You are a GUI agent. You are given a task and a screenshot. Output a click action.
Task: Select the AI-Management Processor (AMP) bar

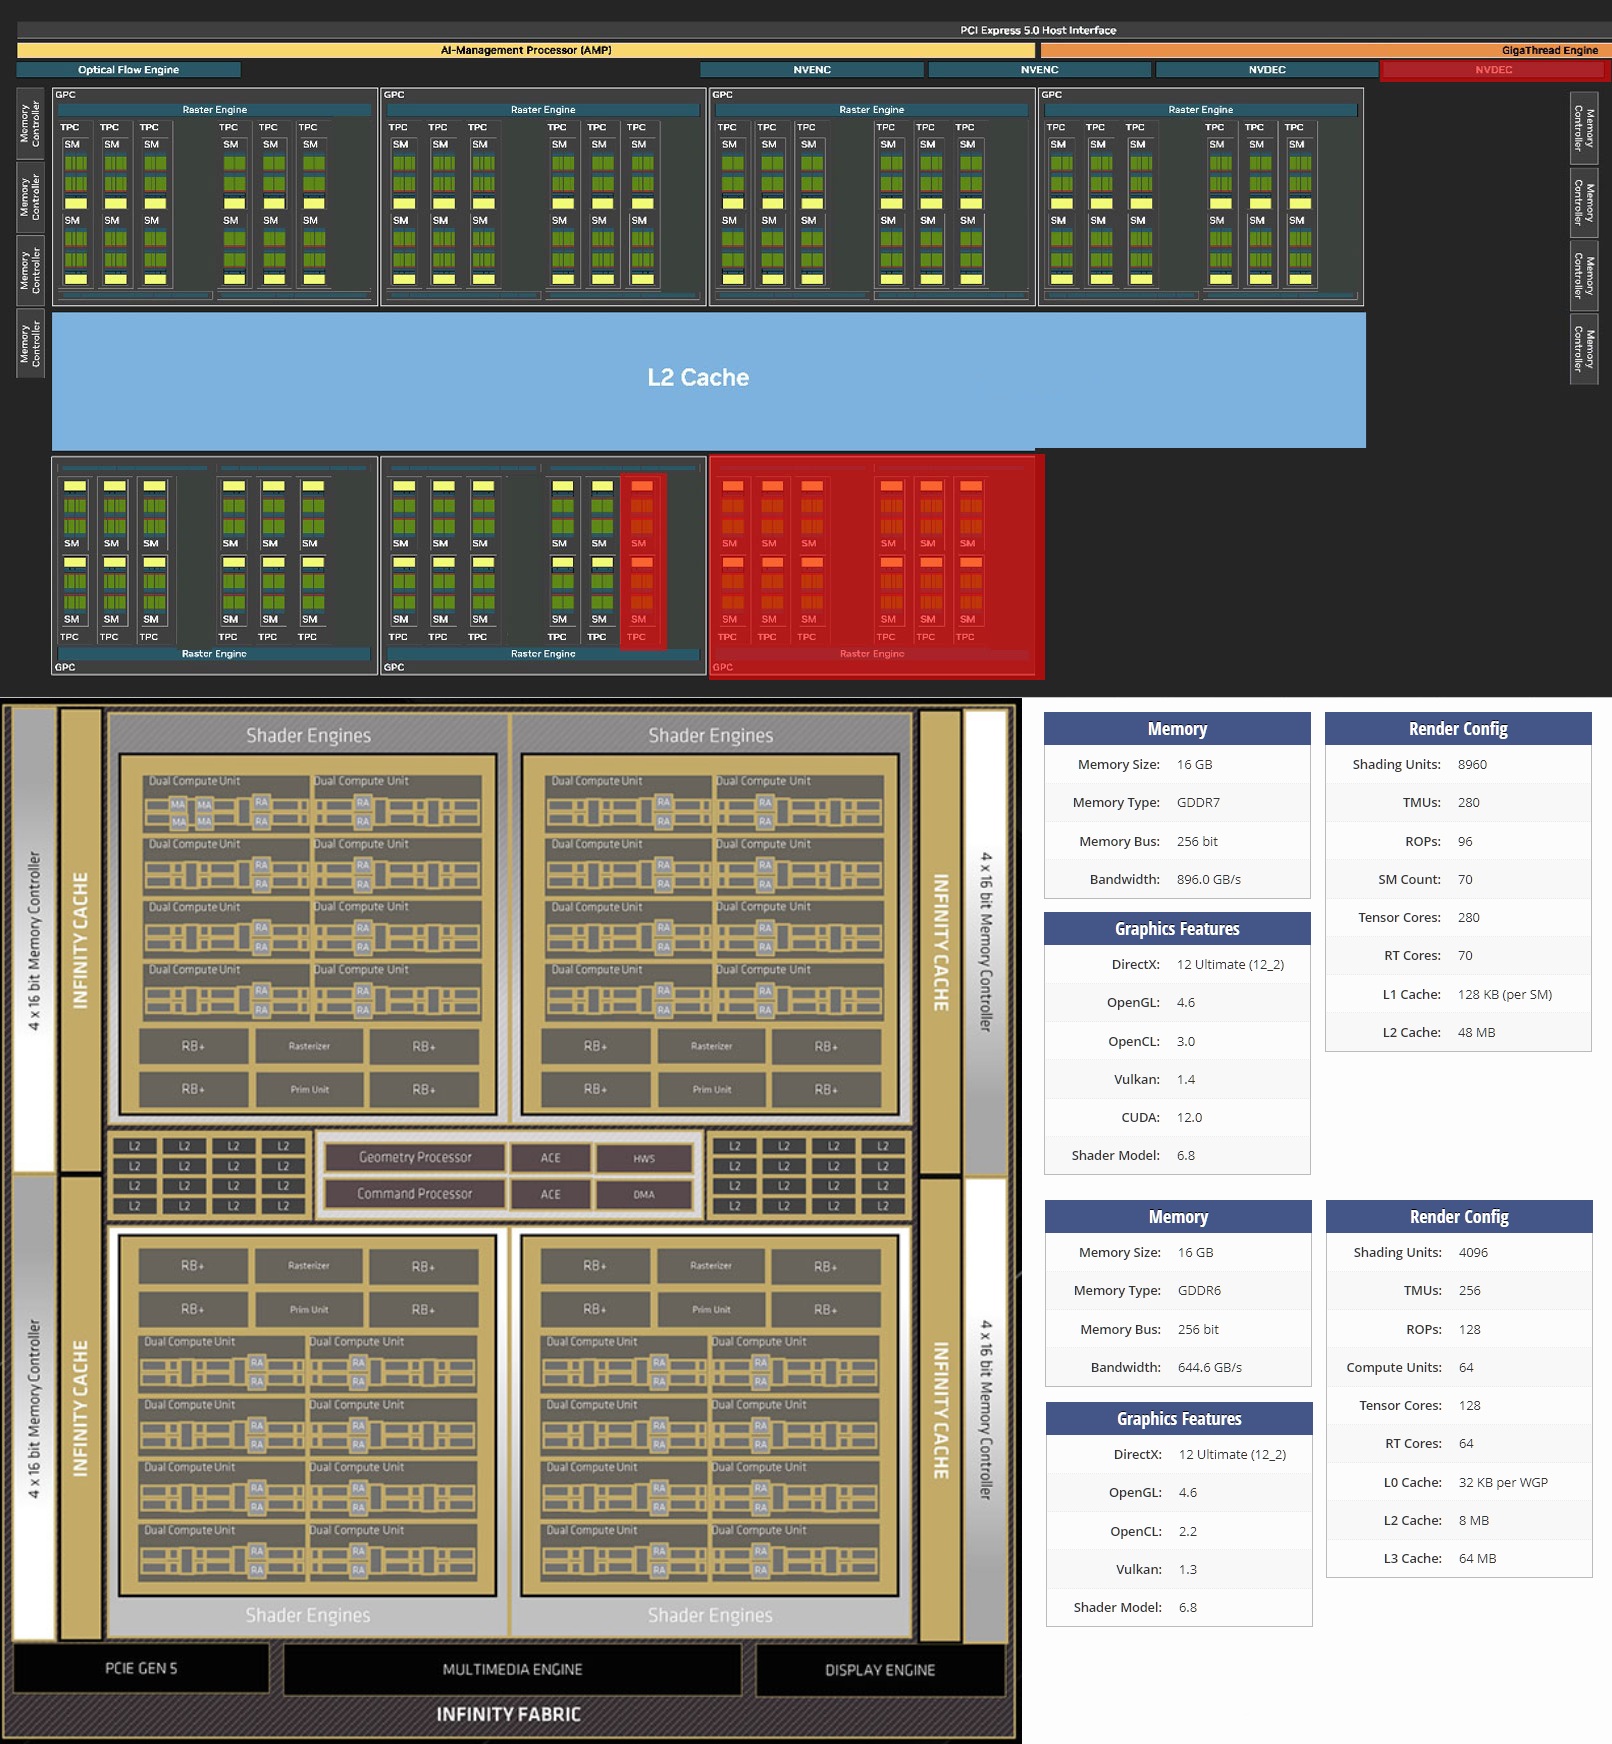pyautogui.click(x=526, y=50)
